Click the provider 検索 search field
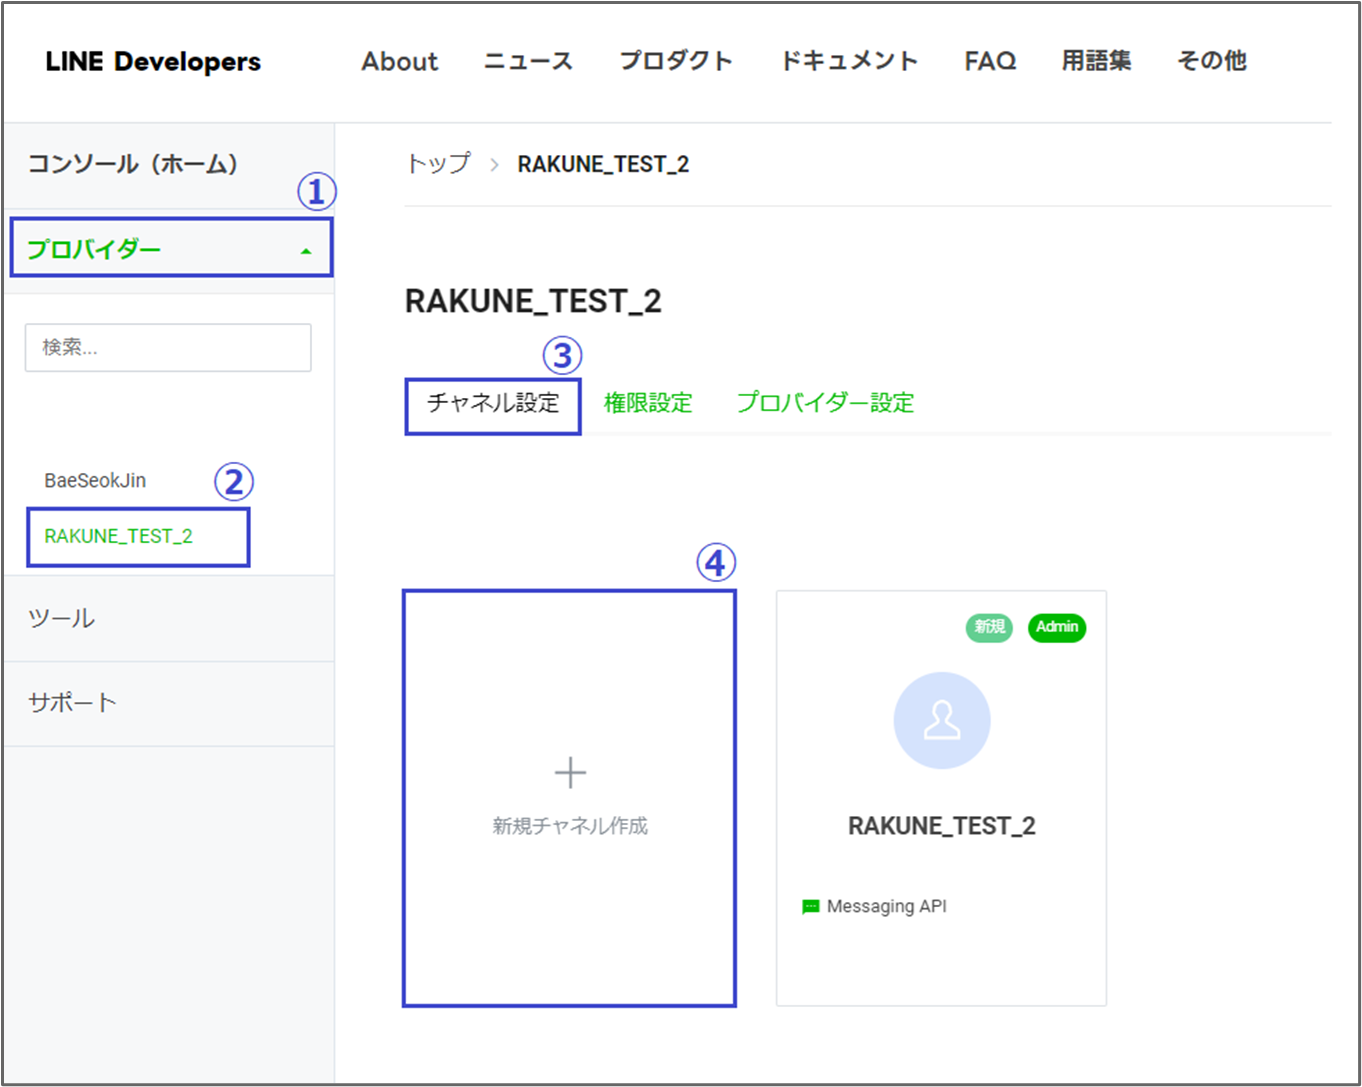 pos(168,347)
